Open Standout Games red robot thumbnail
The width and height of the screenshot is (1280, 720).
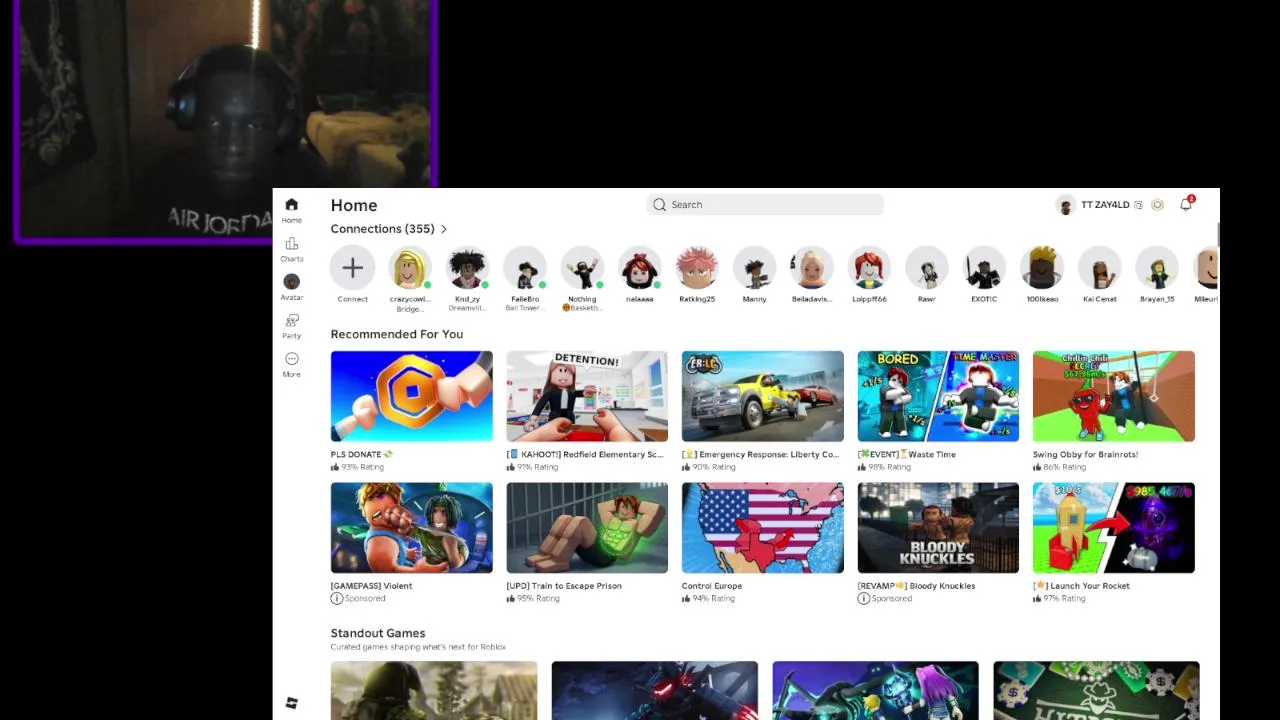click(655, 690)
